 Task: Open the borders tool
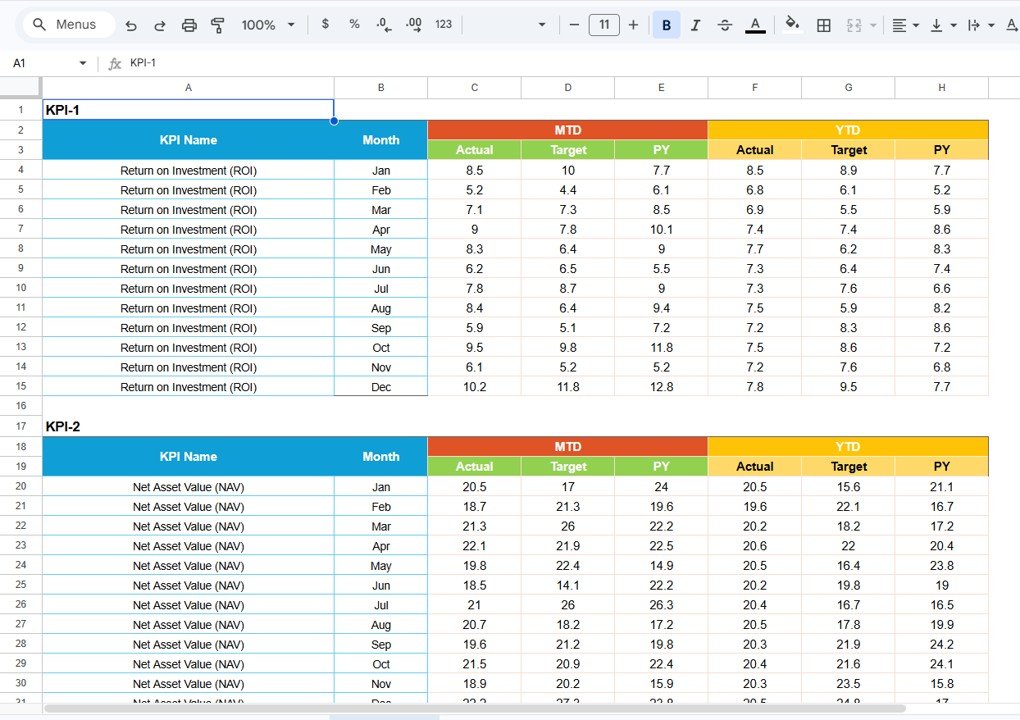coord(823,24)
